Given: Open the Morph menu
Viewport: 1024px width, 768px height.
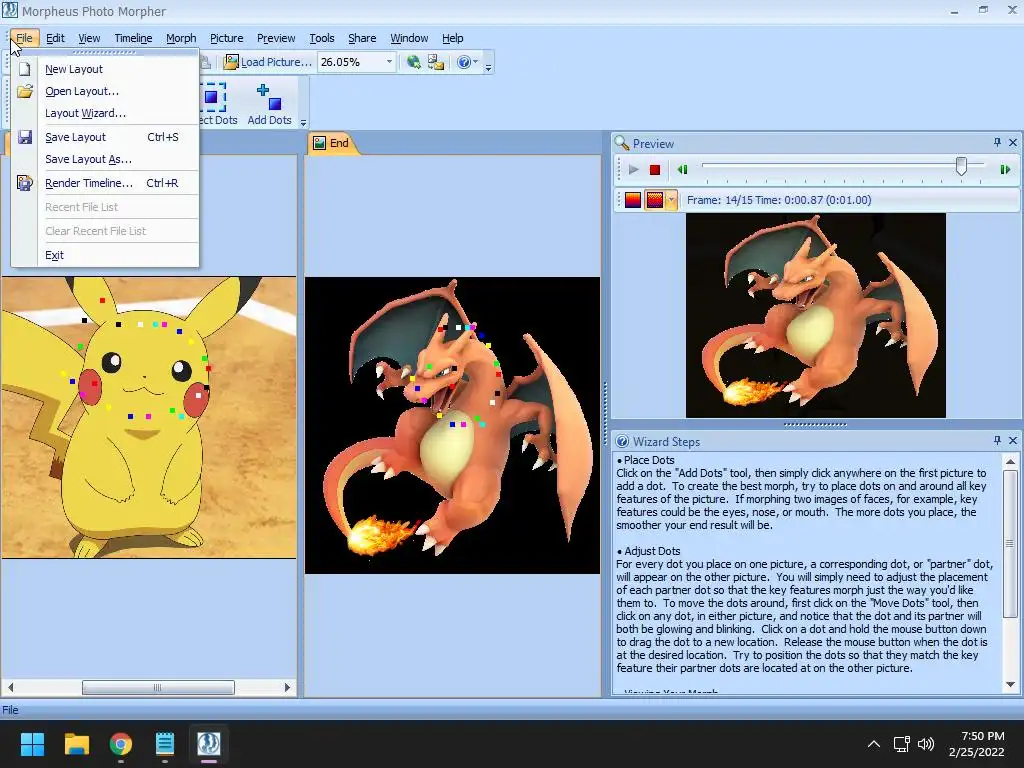Looking at the screenshot, I should pos(181,38).
